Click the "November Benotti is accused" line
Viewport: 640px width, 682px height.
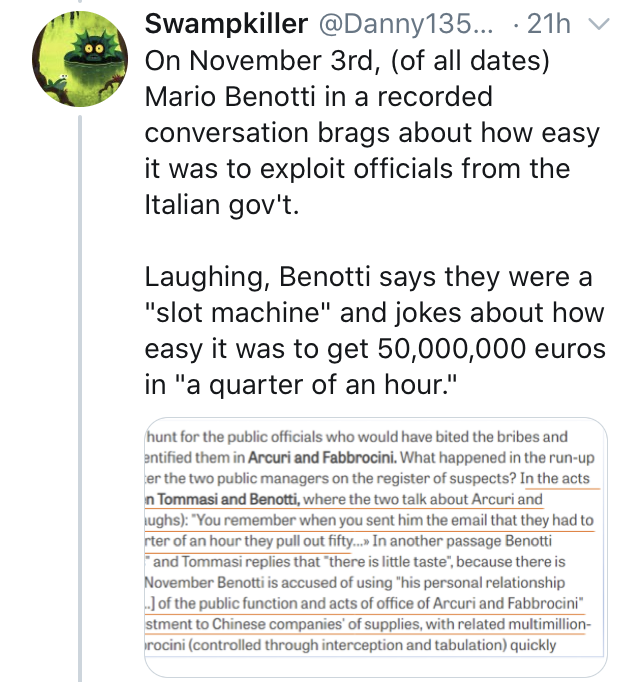355,582
